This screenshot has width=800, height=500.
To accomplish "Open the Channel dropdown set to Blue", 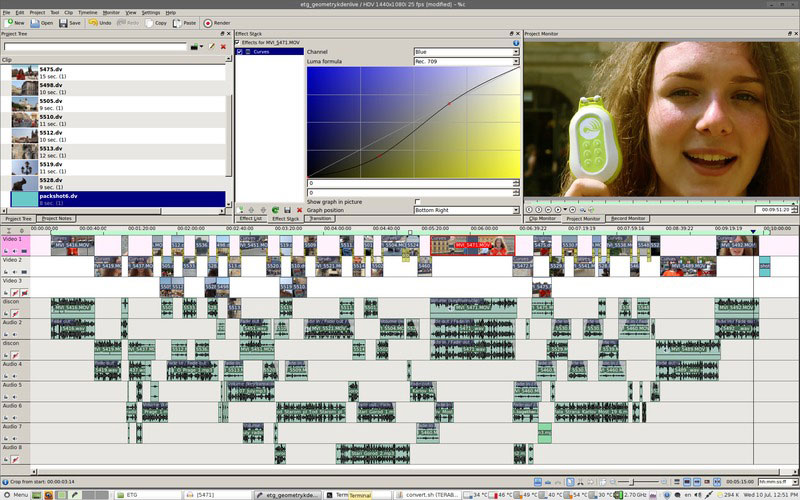I will (466, 51).
